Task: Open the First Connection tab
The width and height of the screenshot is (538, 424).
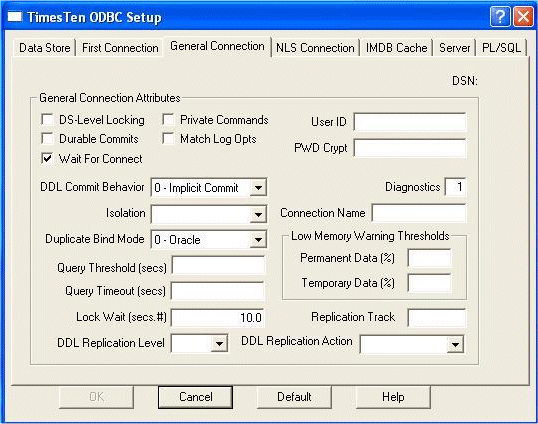Action: point(120,48)
